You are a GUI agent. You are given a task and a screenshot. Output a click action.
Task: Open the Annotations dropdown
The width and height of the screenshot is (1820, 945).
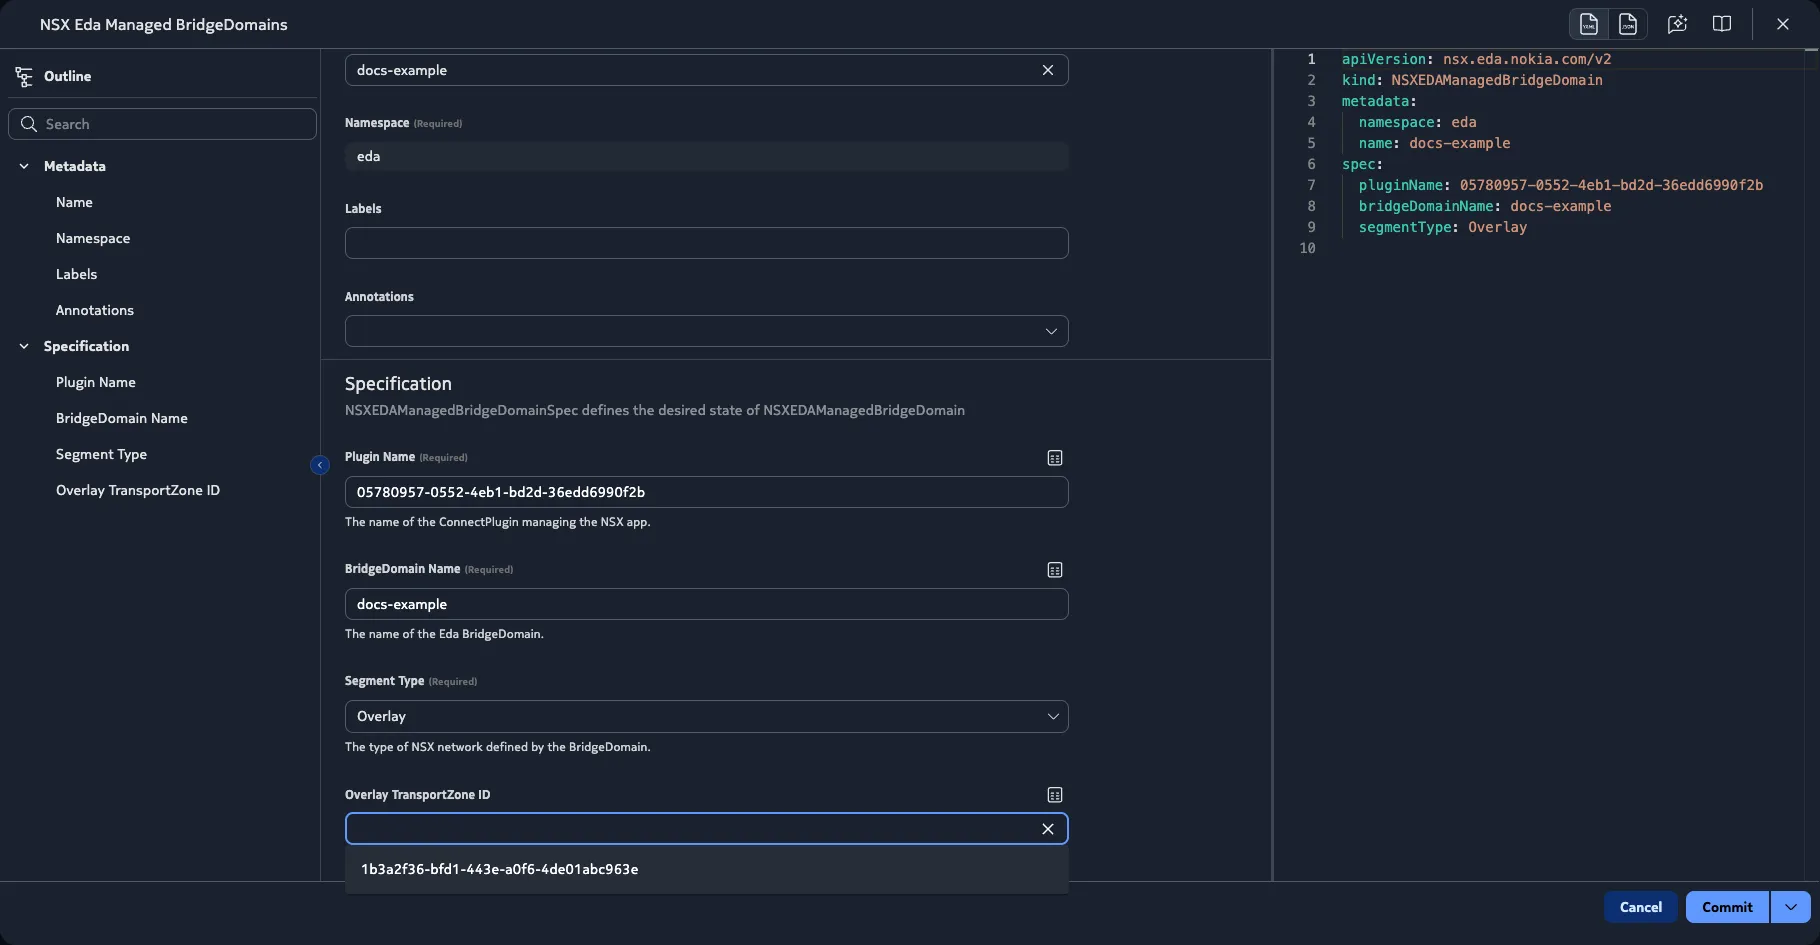coord(706,331)
